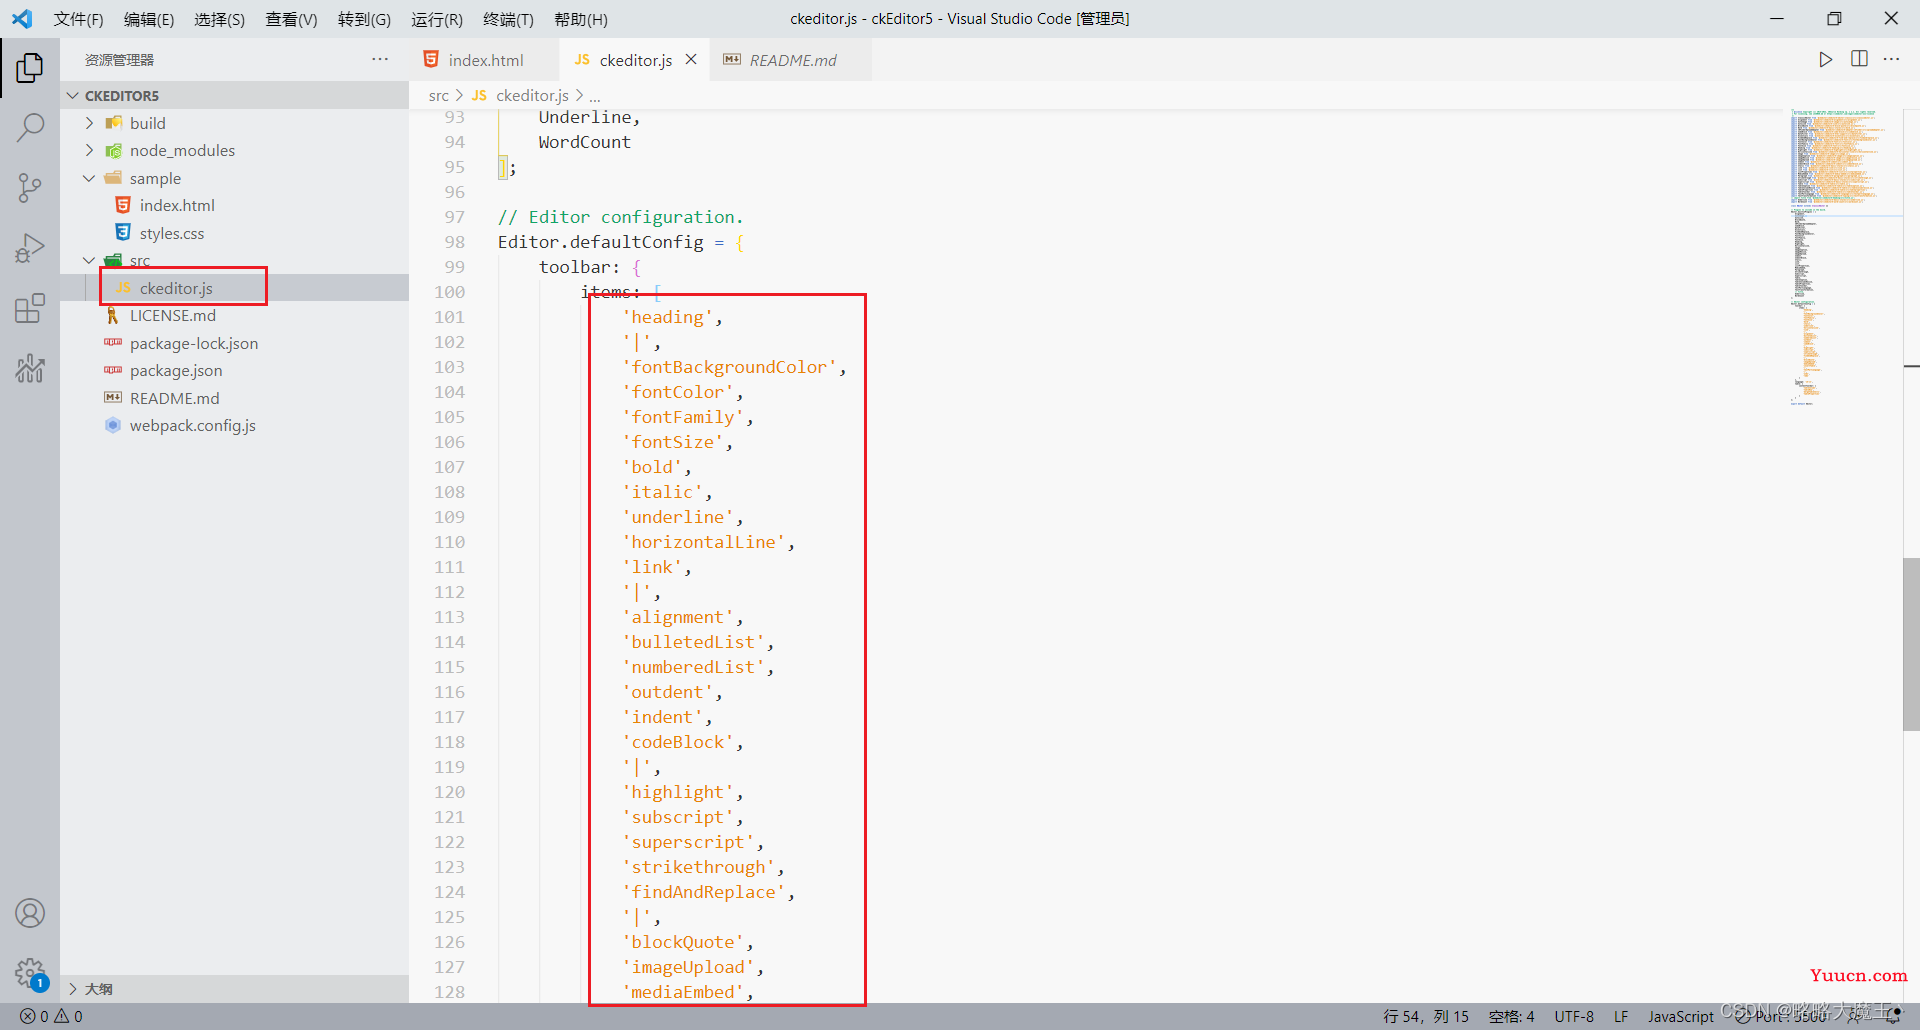Image resolution: width=1920 pixels, height=1030 pixels.
Task: Open the Explorer view in activity bar
Action: (30, 68)
